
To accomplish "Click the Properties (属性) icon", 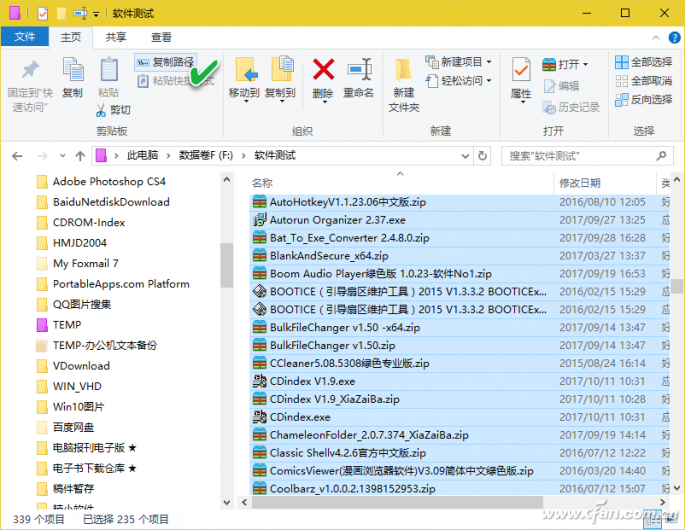I will [x=521, y=70].
